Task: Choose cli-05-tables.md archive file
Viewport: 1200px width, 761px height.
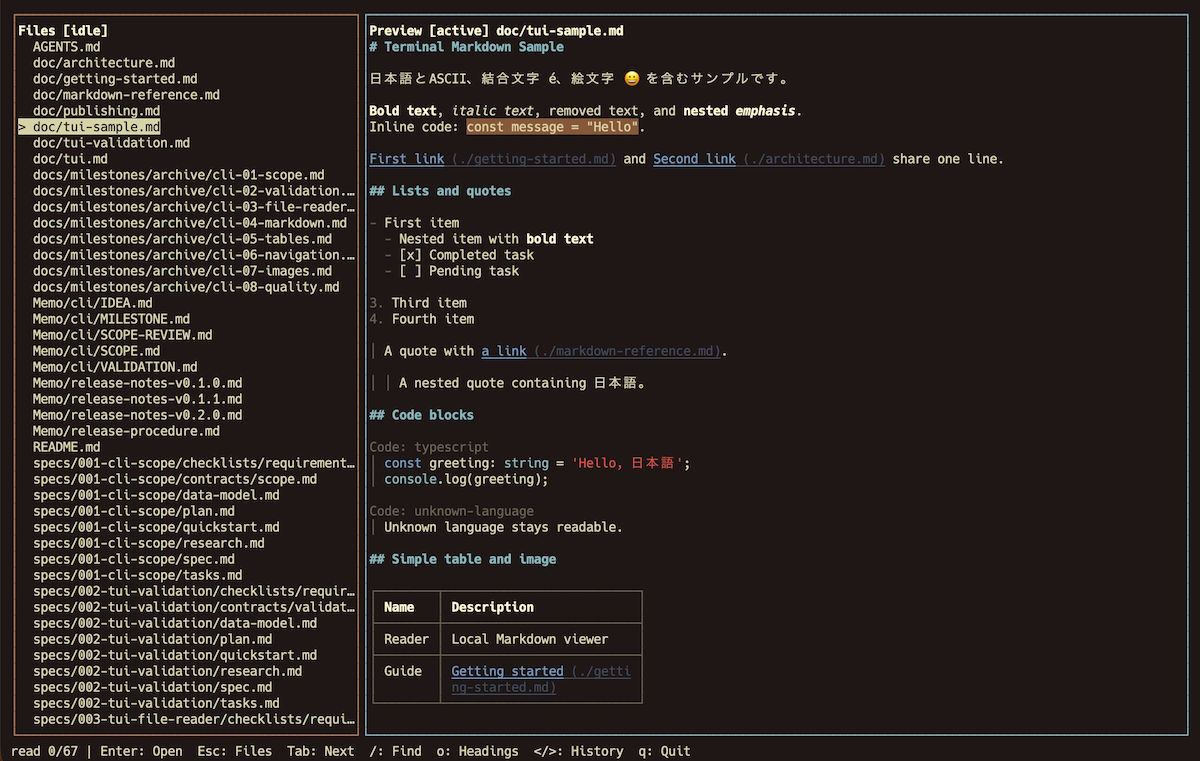Action: point(183,239)
